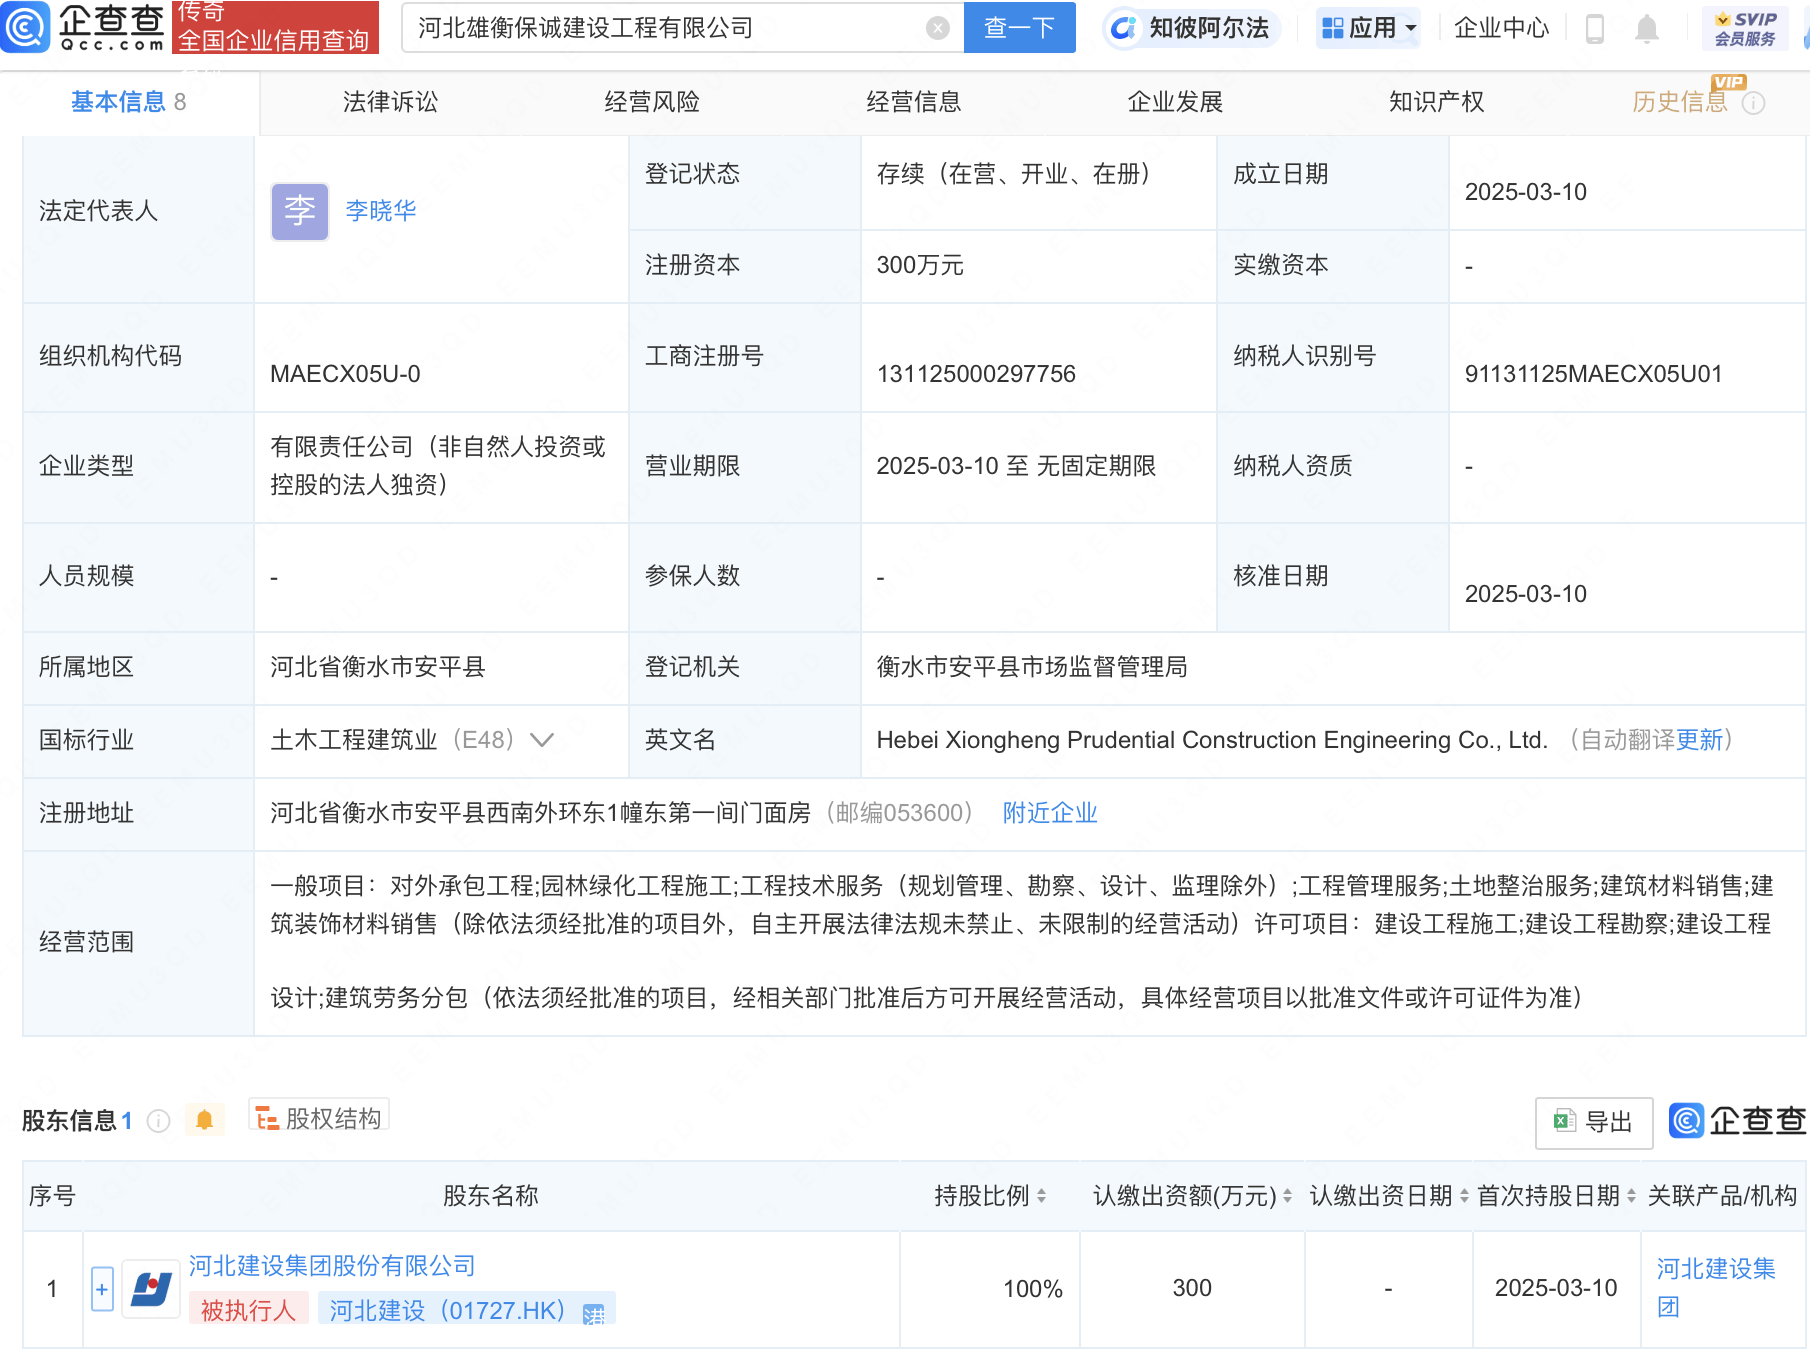1810x1350 pixels.
Task: Expand the 应用 dropdown menu
Action: (x=1369, y=28)
